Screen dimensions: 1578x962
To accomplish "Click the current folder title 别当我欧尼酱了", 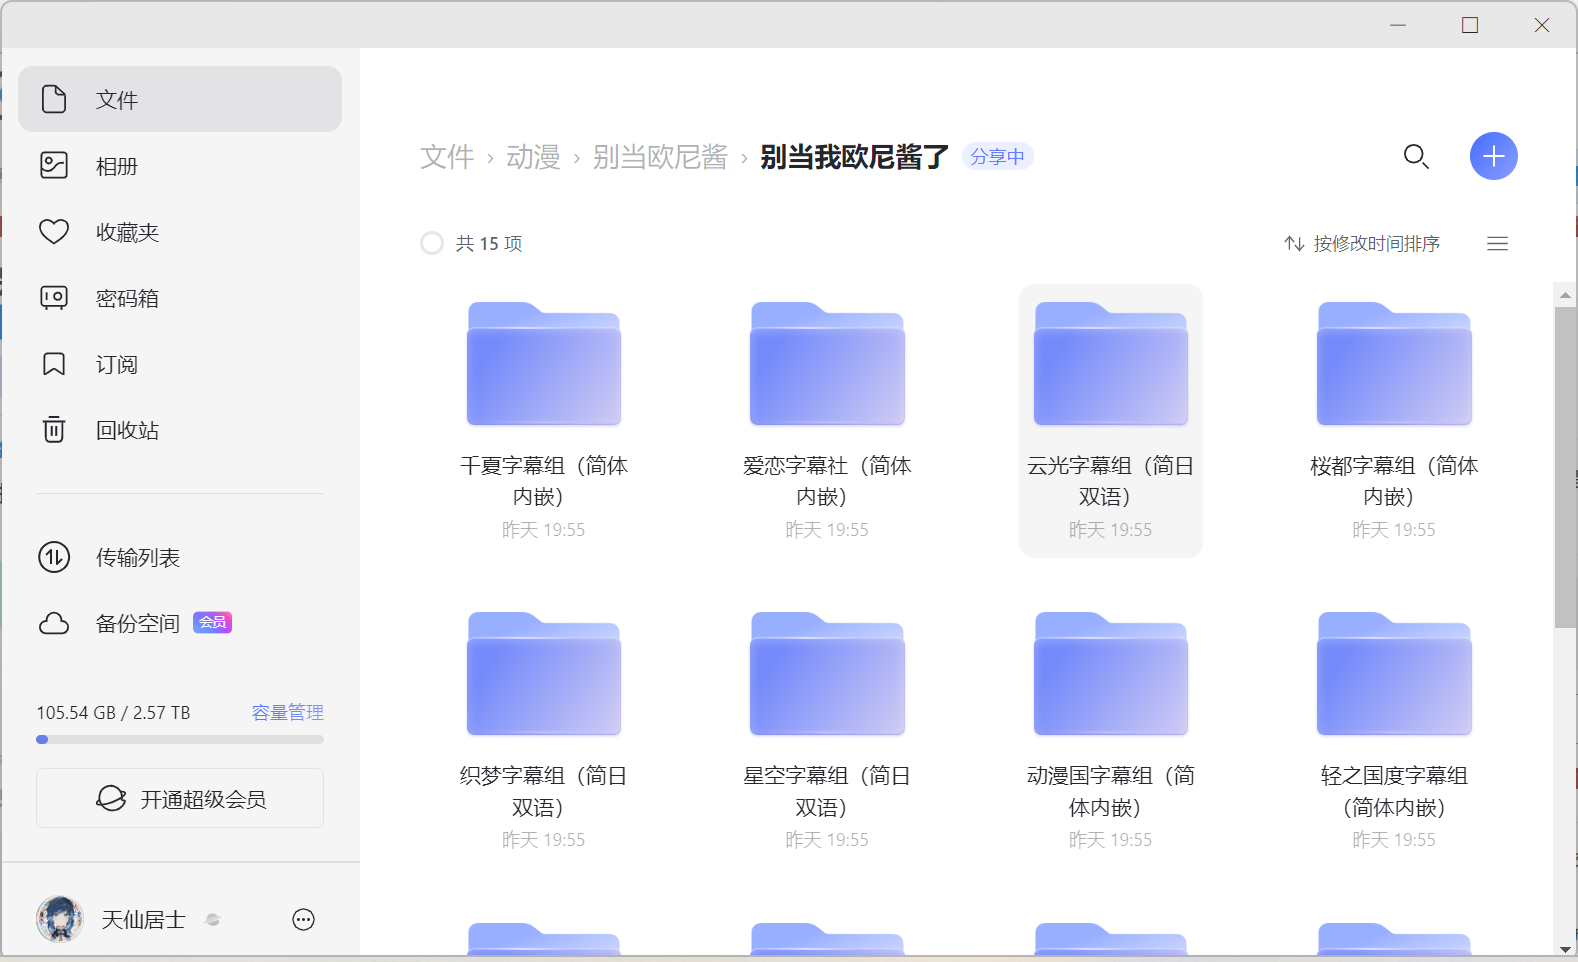I will pyautogui.click(x=854, y=157).
